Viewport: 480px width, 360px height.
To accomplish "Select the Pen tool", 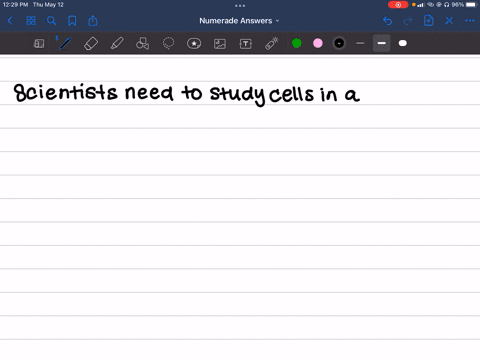I will tap(65, 43).
